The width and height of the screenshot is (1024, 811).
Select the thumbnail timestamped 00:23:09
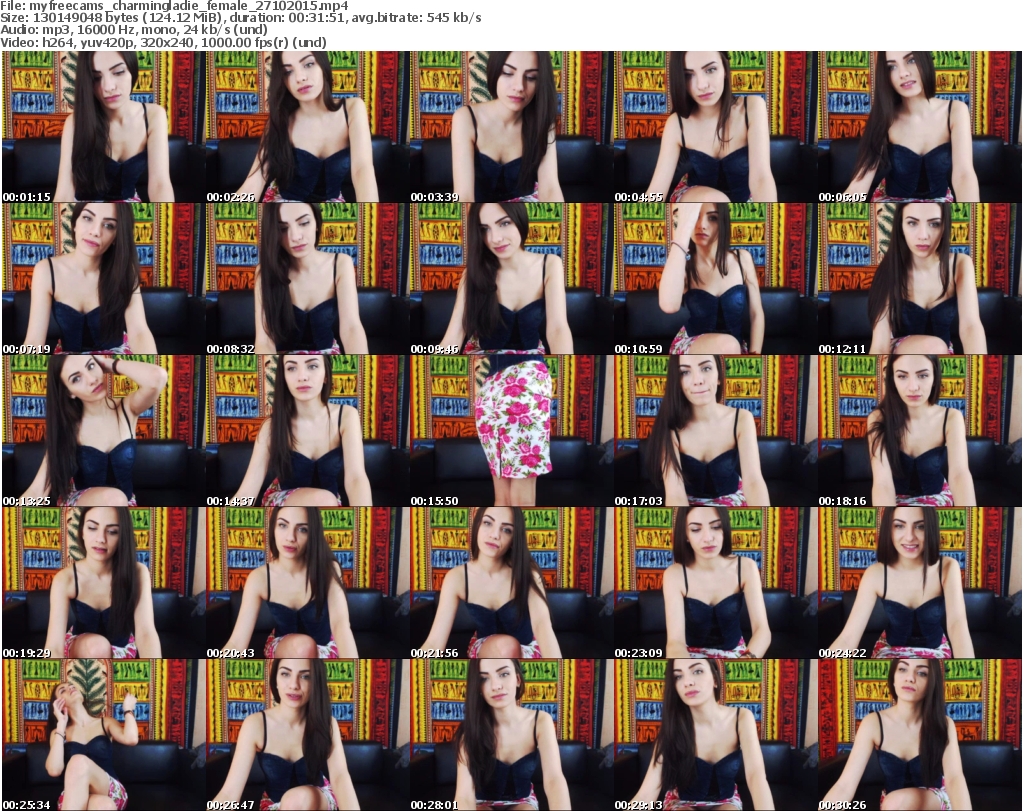click(x=716, y=583)
